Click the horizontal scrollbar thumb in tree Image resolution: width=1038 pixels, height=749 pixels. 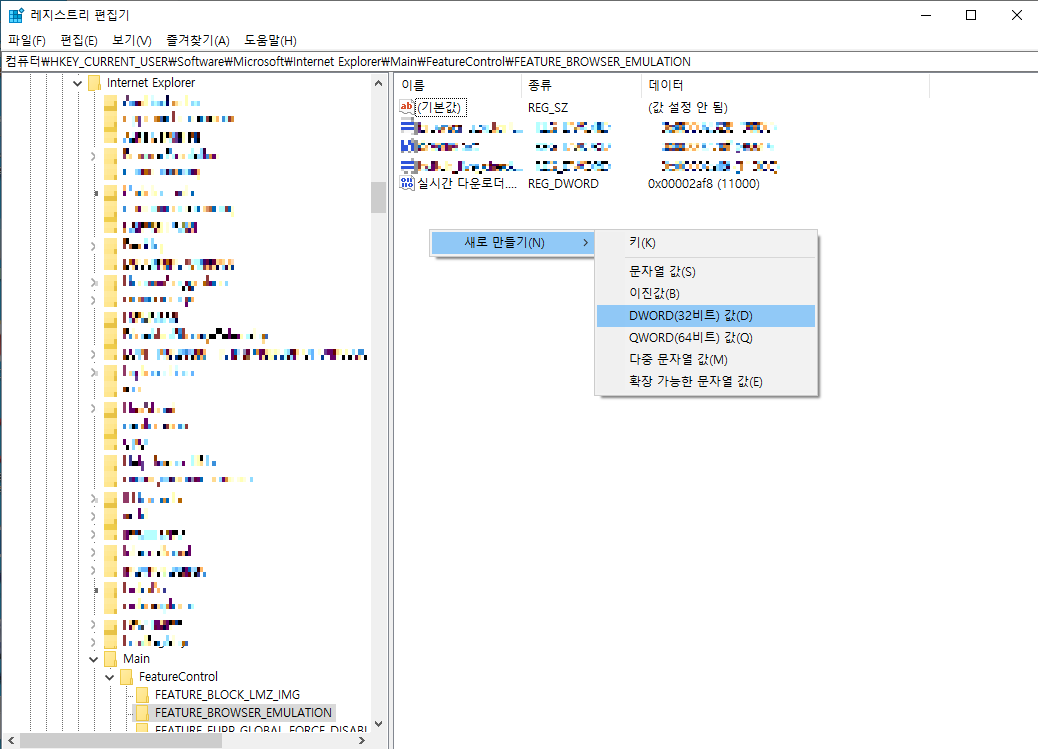click(121, 740)
